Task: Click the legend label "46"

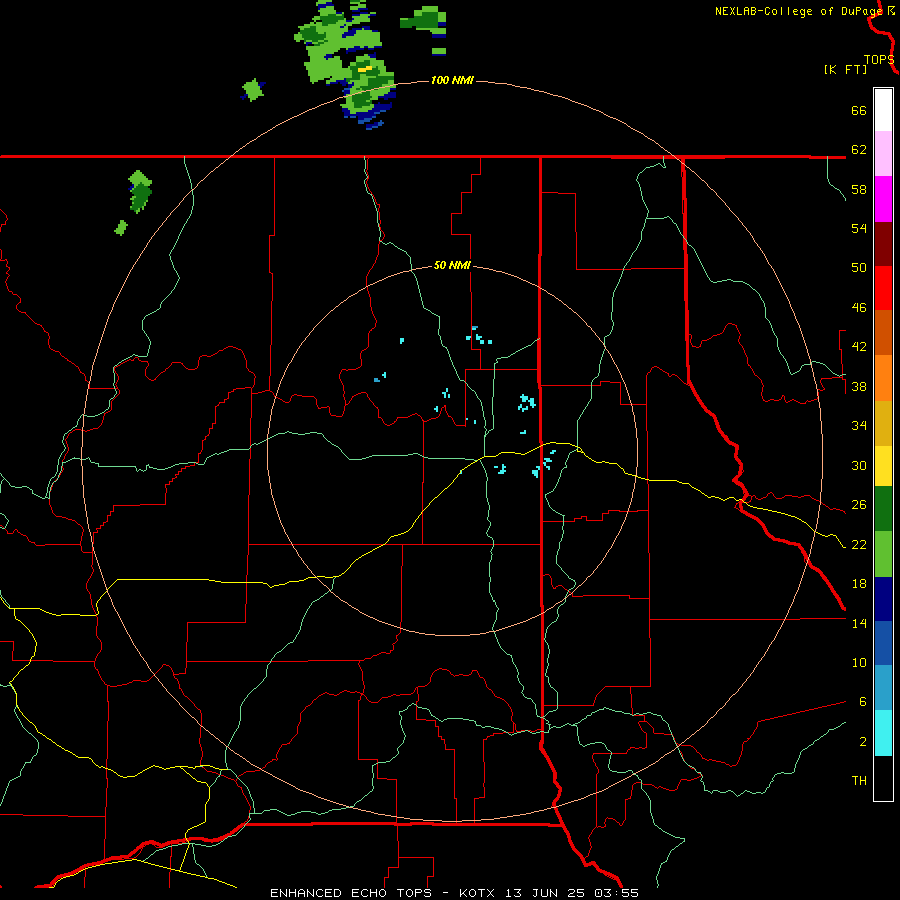Action: coord(859,307)
